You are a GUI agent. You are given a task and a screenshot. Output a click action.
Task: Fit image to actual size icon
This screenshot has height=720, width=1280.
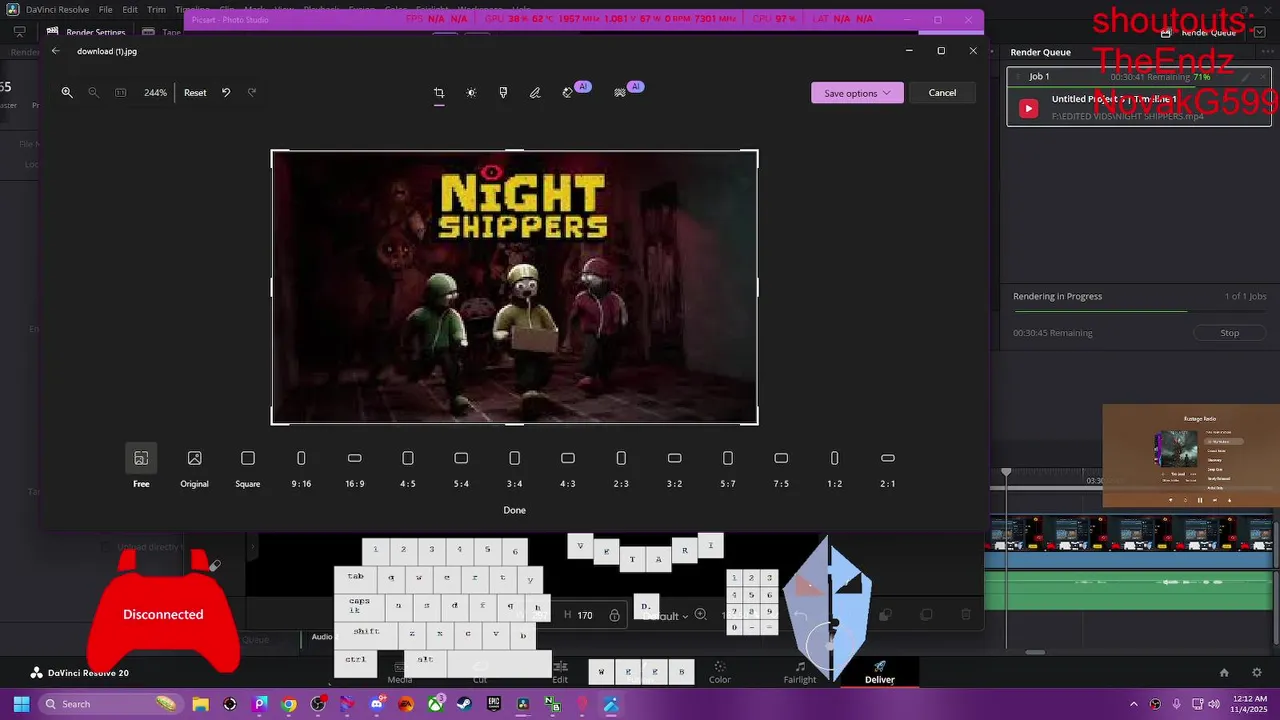tap(121, 92)
